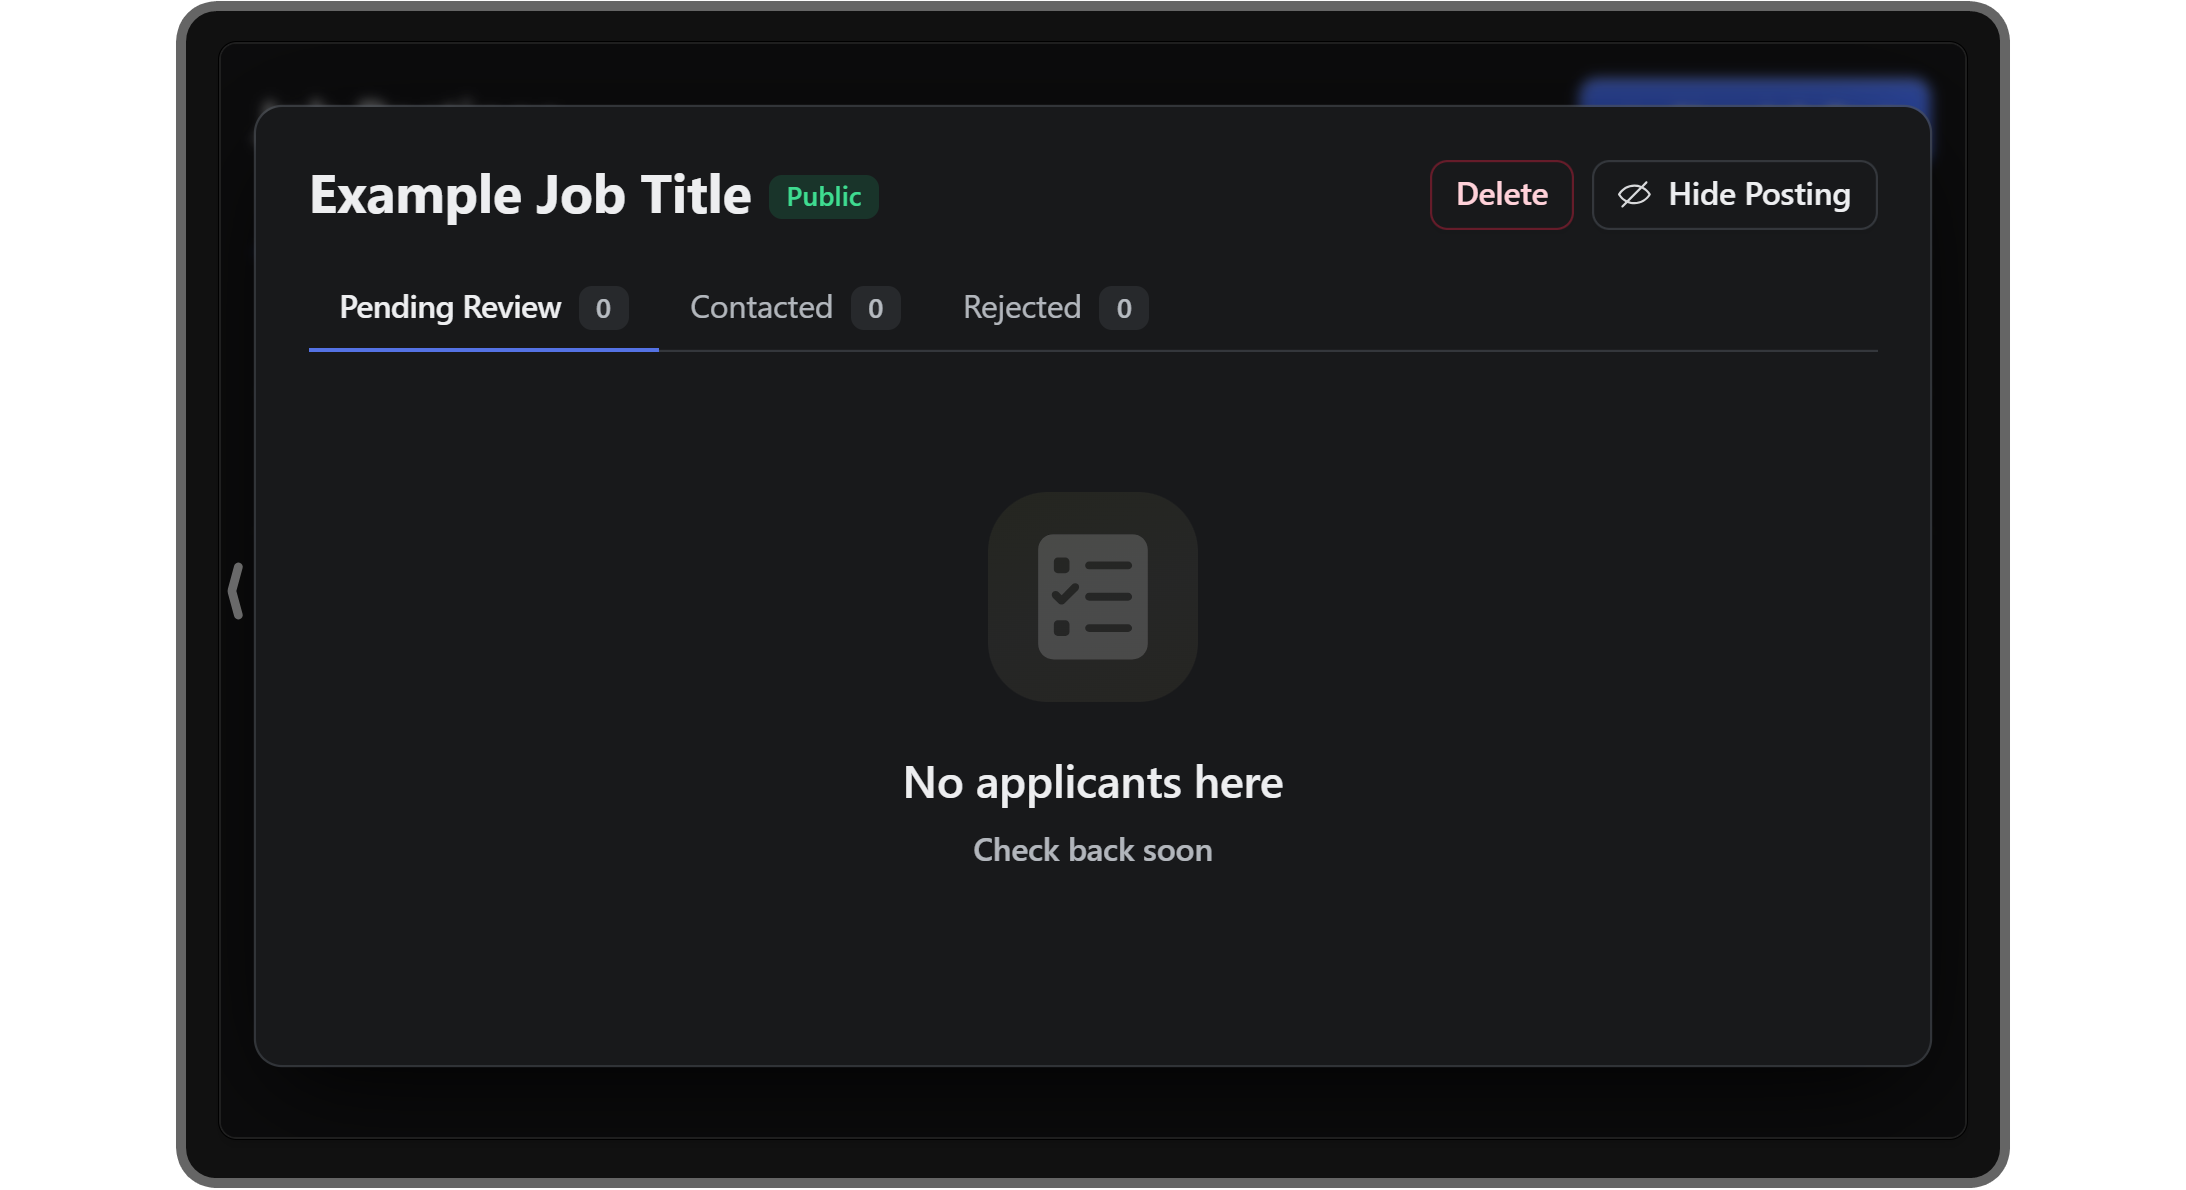
Task: Click the checklist icon in empty state
Action: (1093, 595)
